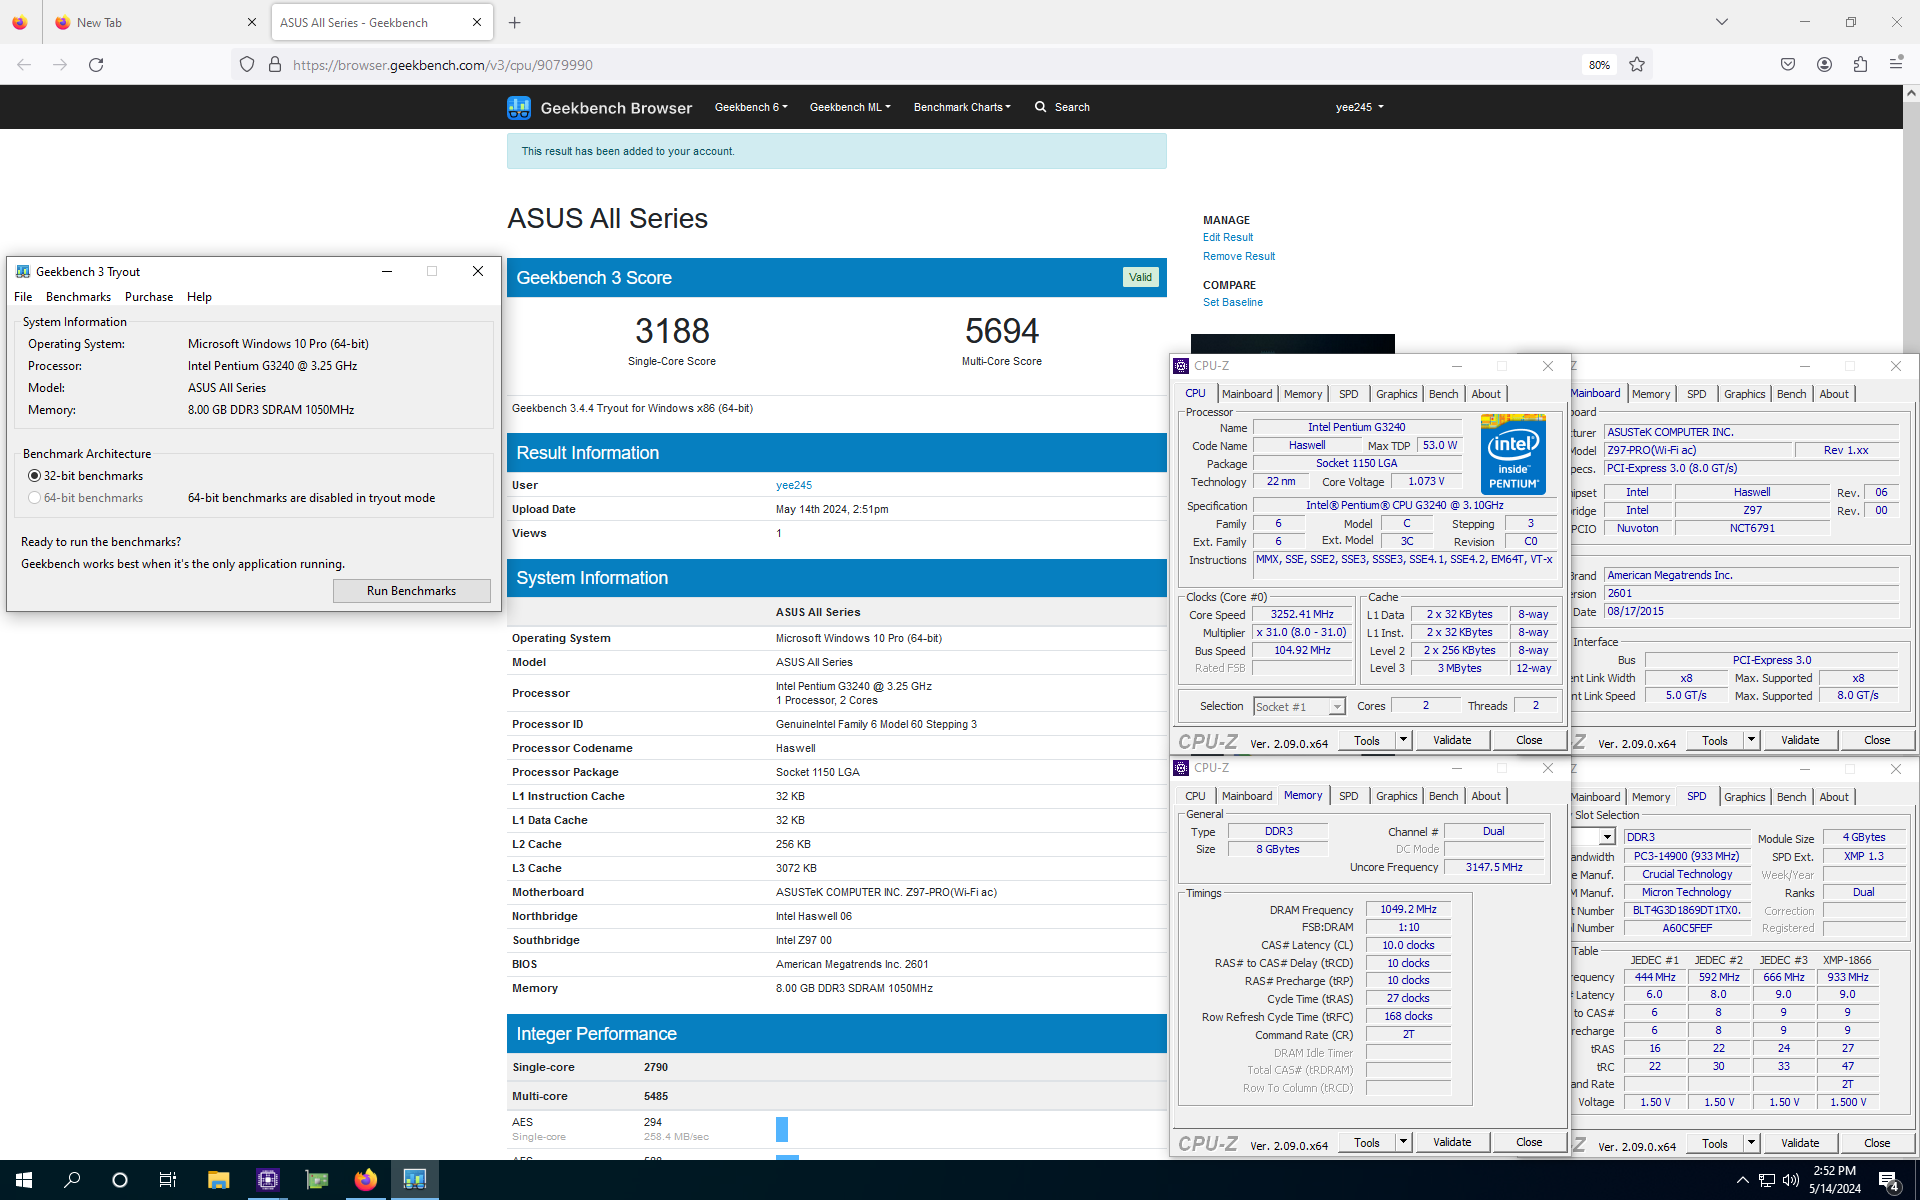Open the Help menu in Geekbench 3
Screen dimensions: 1920x1200
point(199,297)
